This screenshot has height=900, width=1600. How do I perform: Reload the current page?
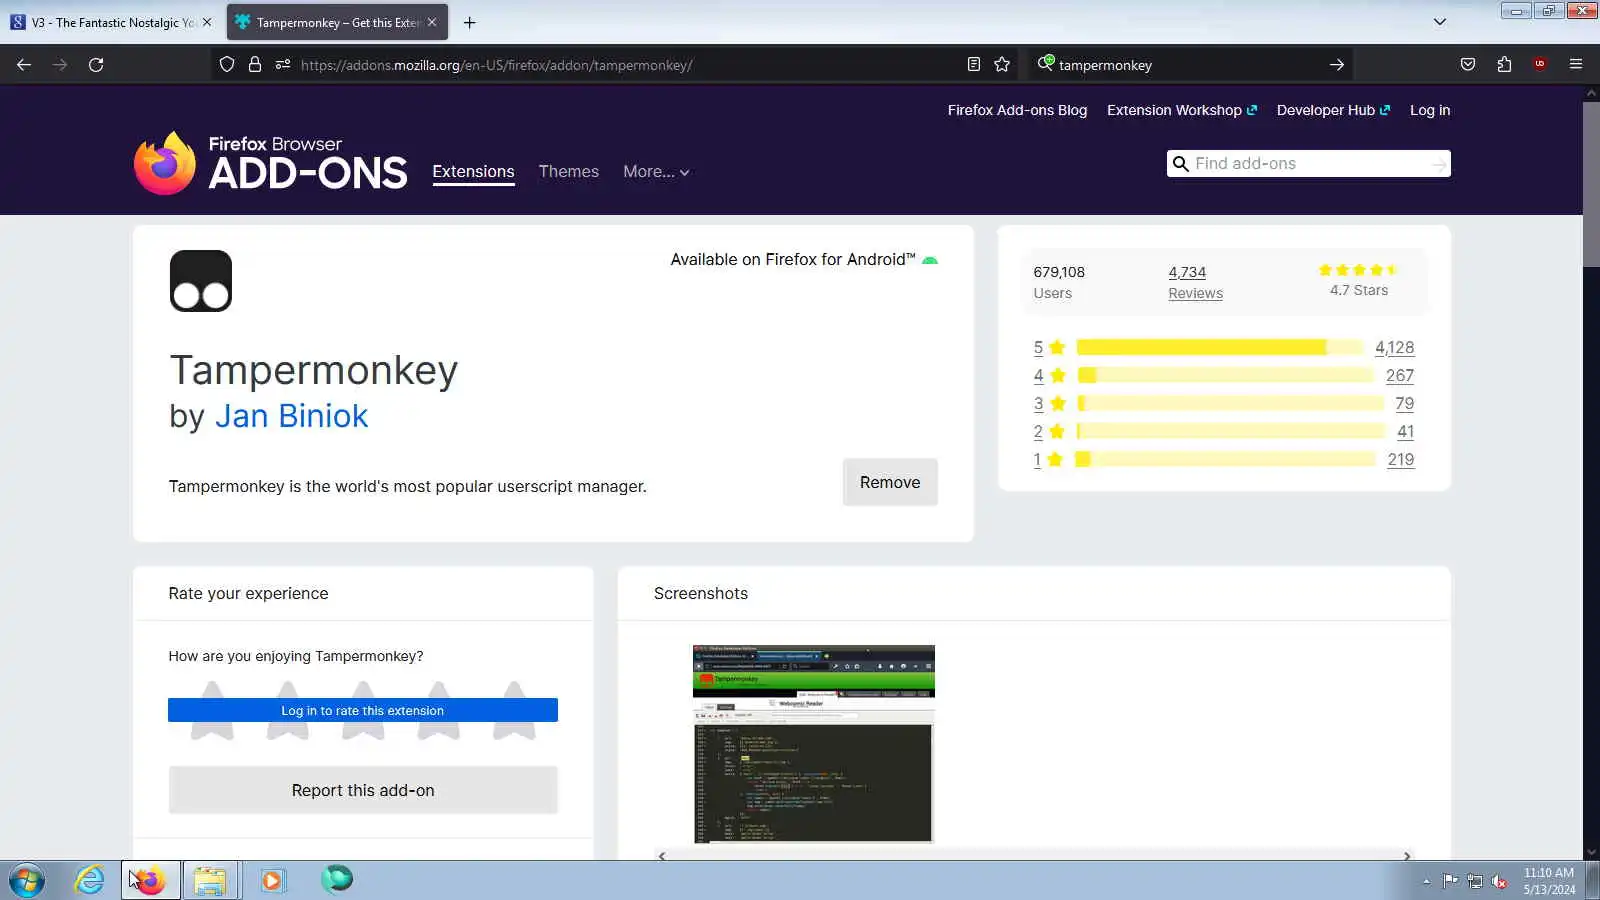tap(96, 65)
